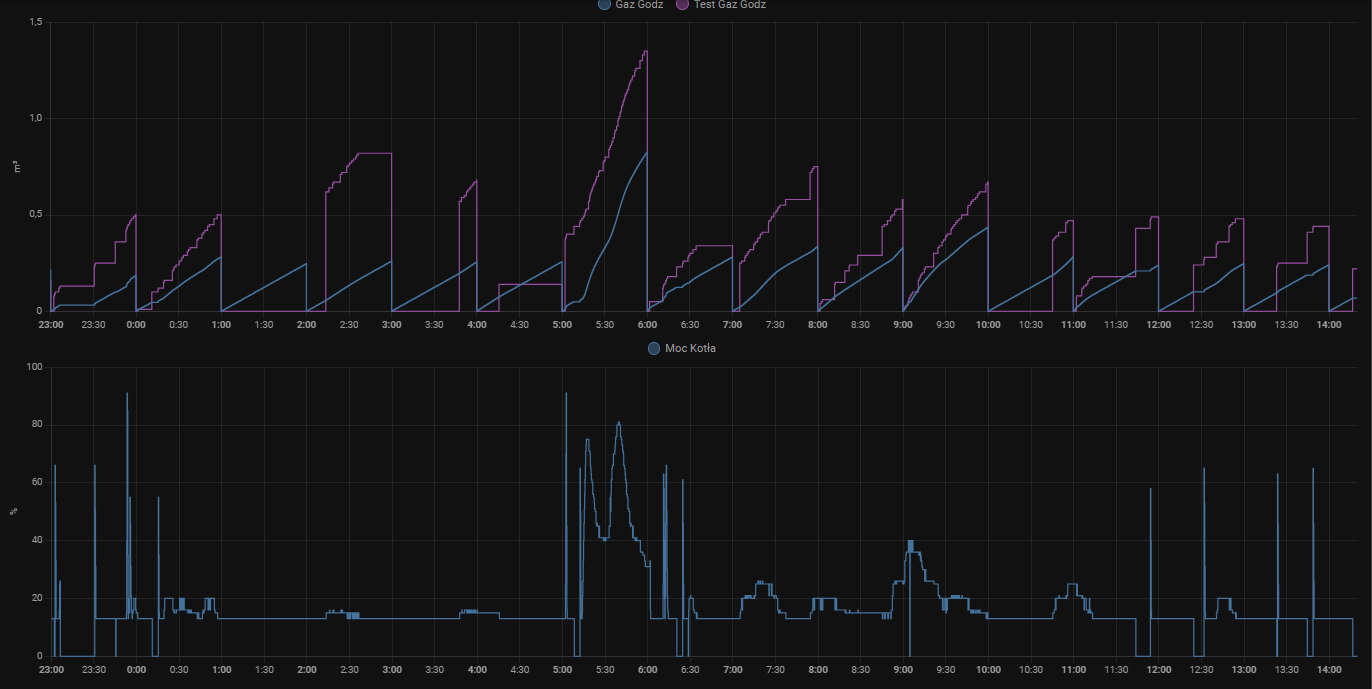The image size is (1372, 689).
Task: Click 12:00 label on the boiler power axis
Action: pos(1158,669)
